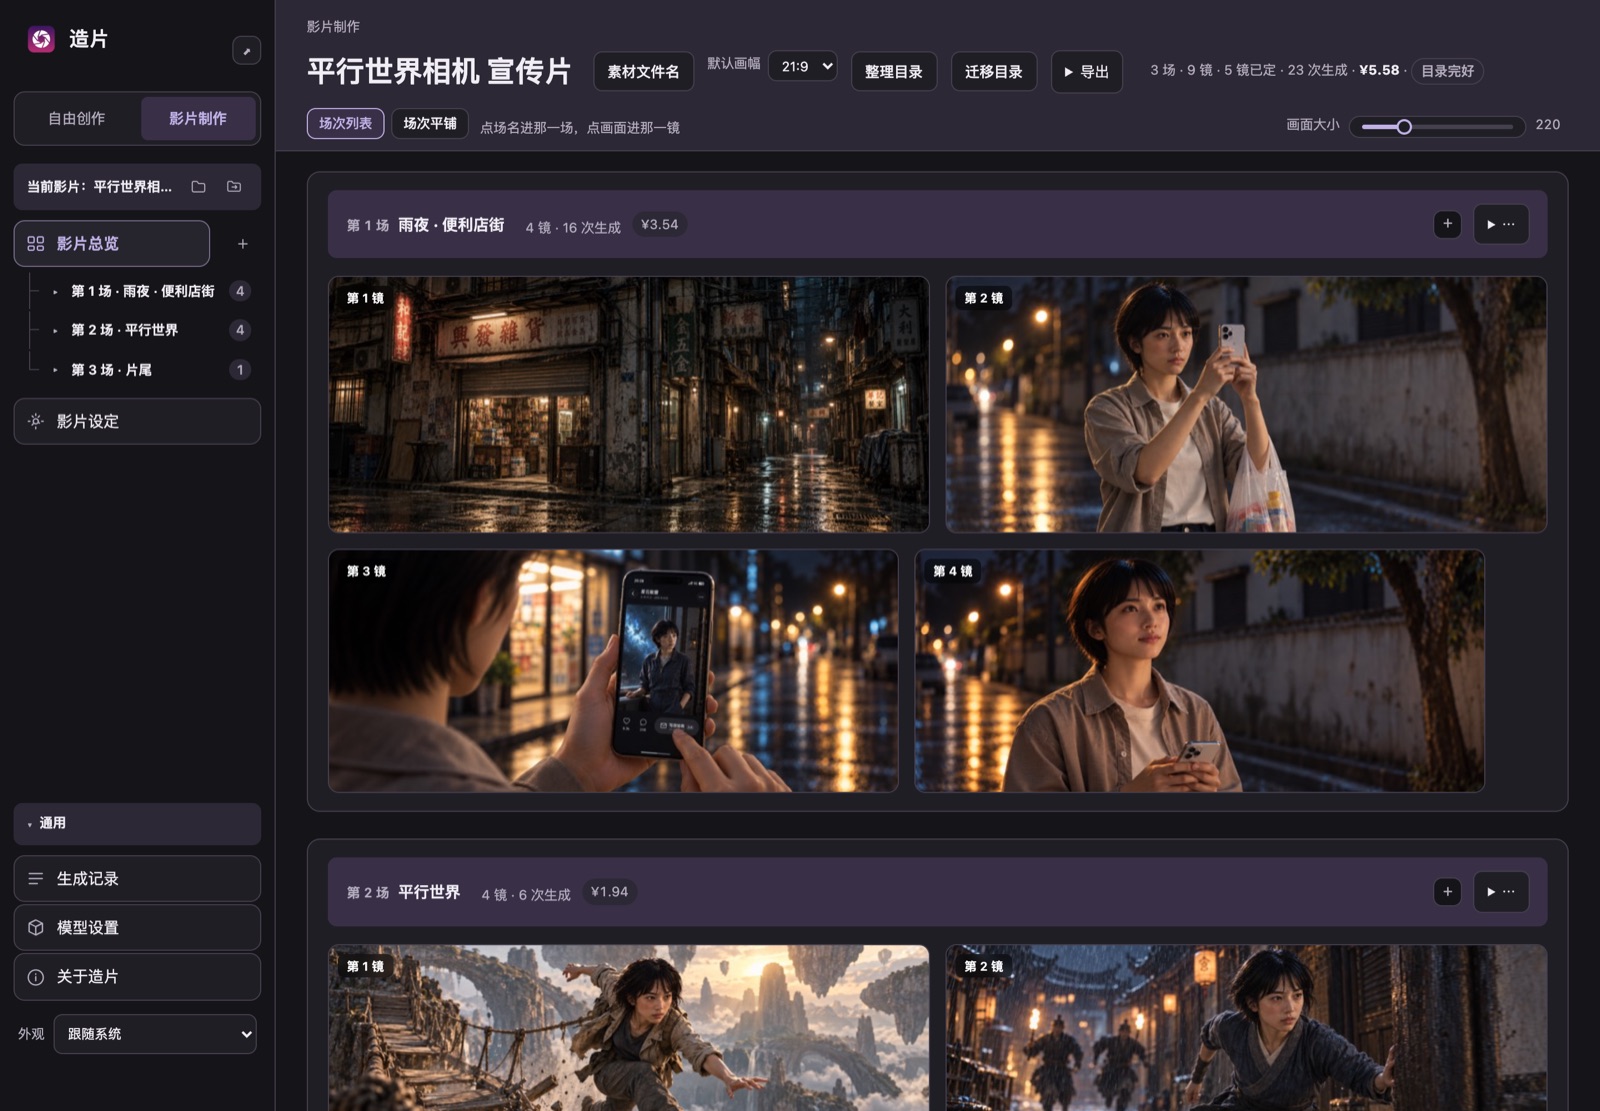Add a shot to scene 第2场 平行世界

[1447, 891]
